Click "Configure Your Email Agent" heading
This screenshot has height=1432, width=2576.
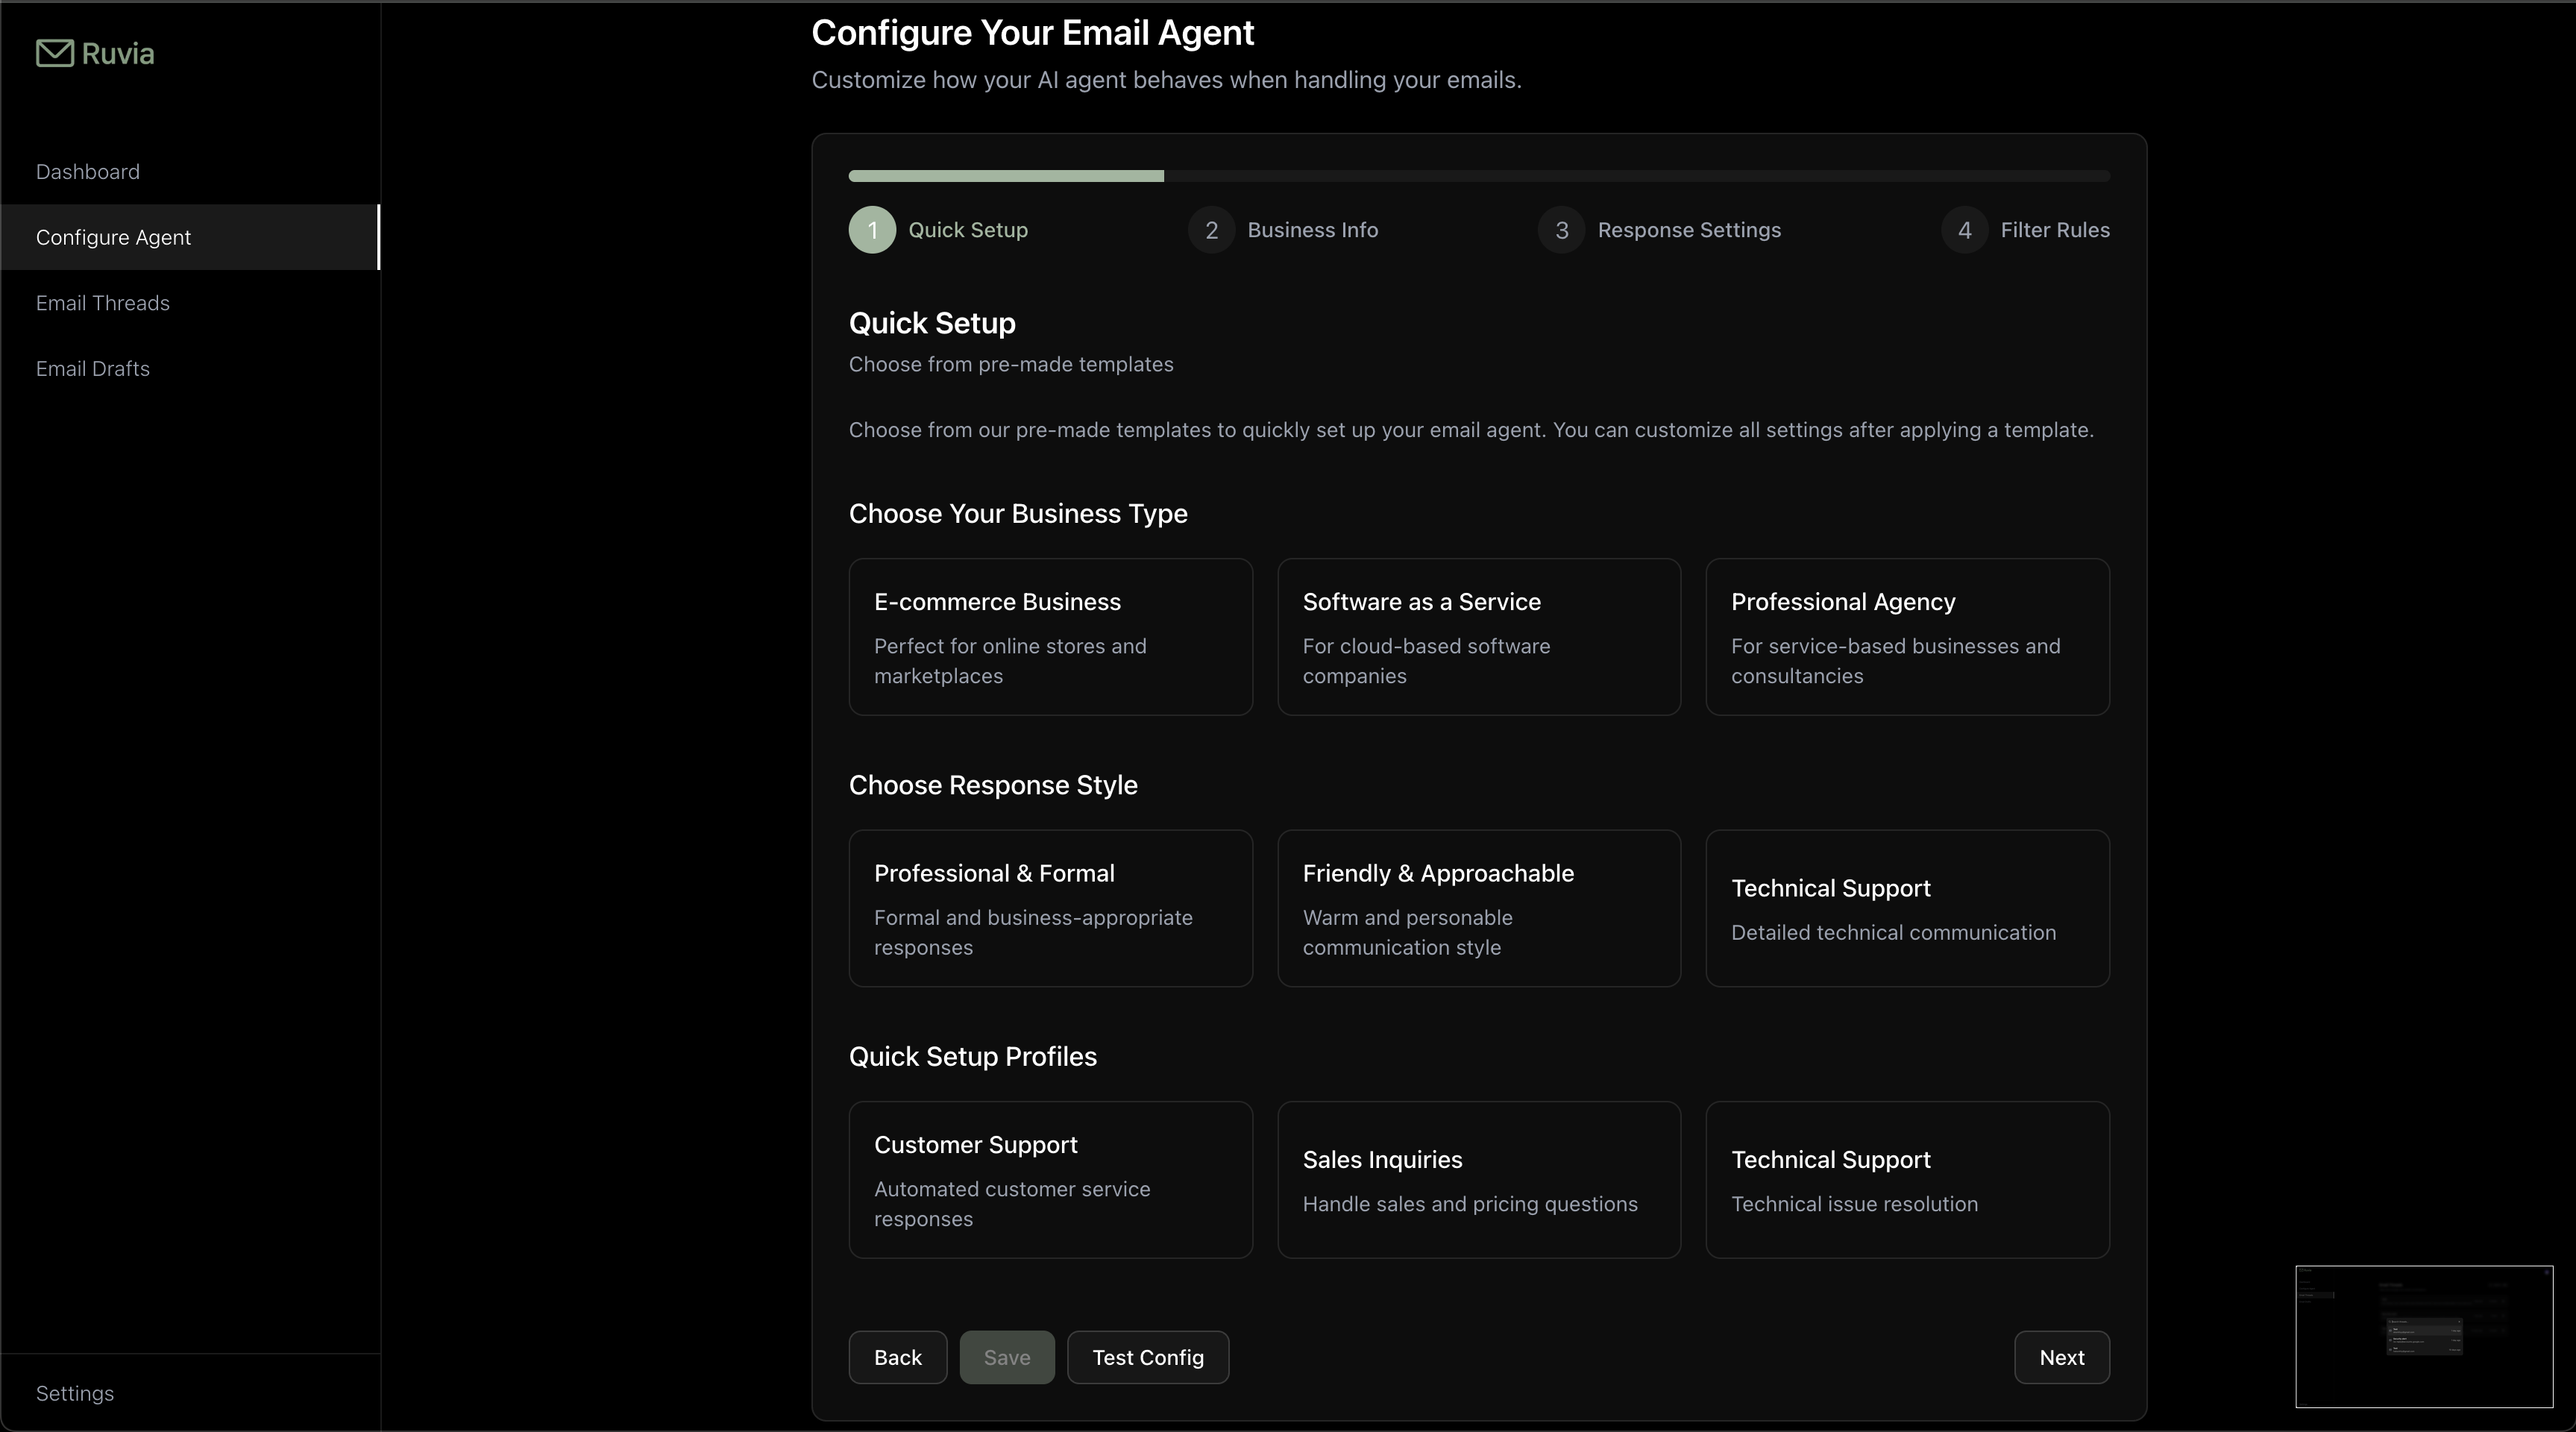[1032, 33]
